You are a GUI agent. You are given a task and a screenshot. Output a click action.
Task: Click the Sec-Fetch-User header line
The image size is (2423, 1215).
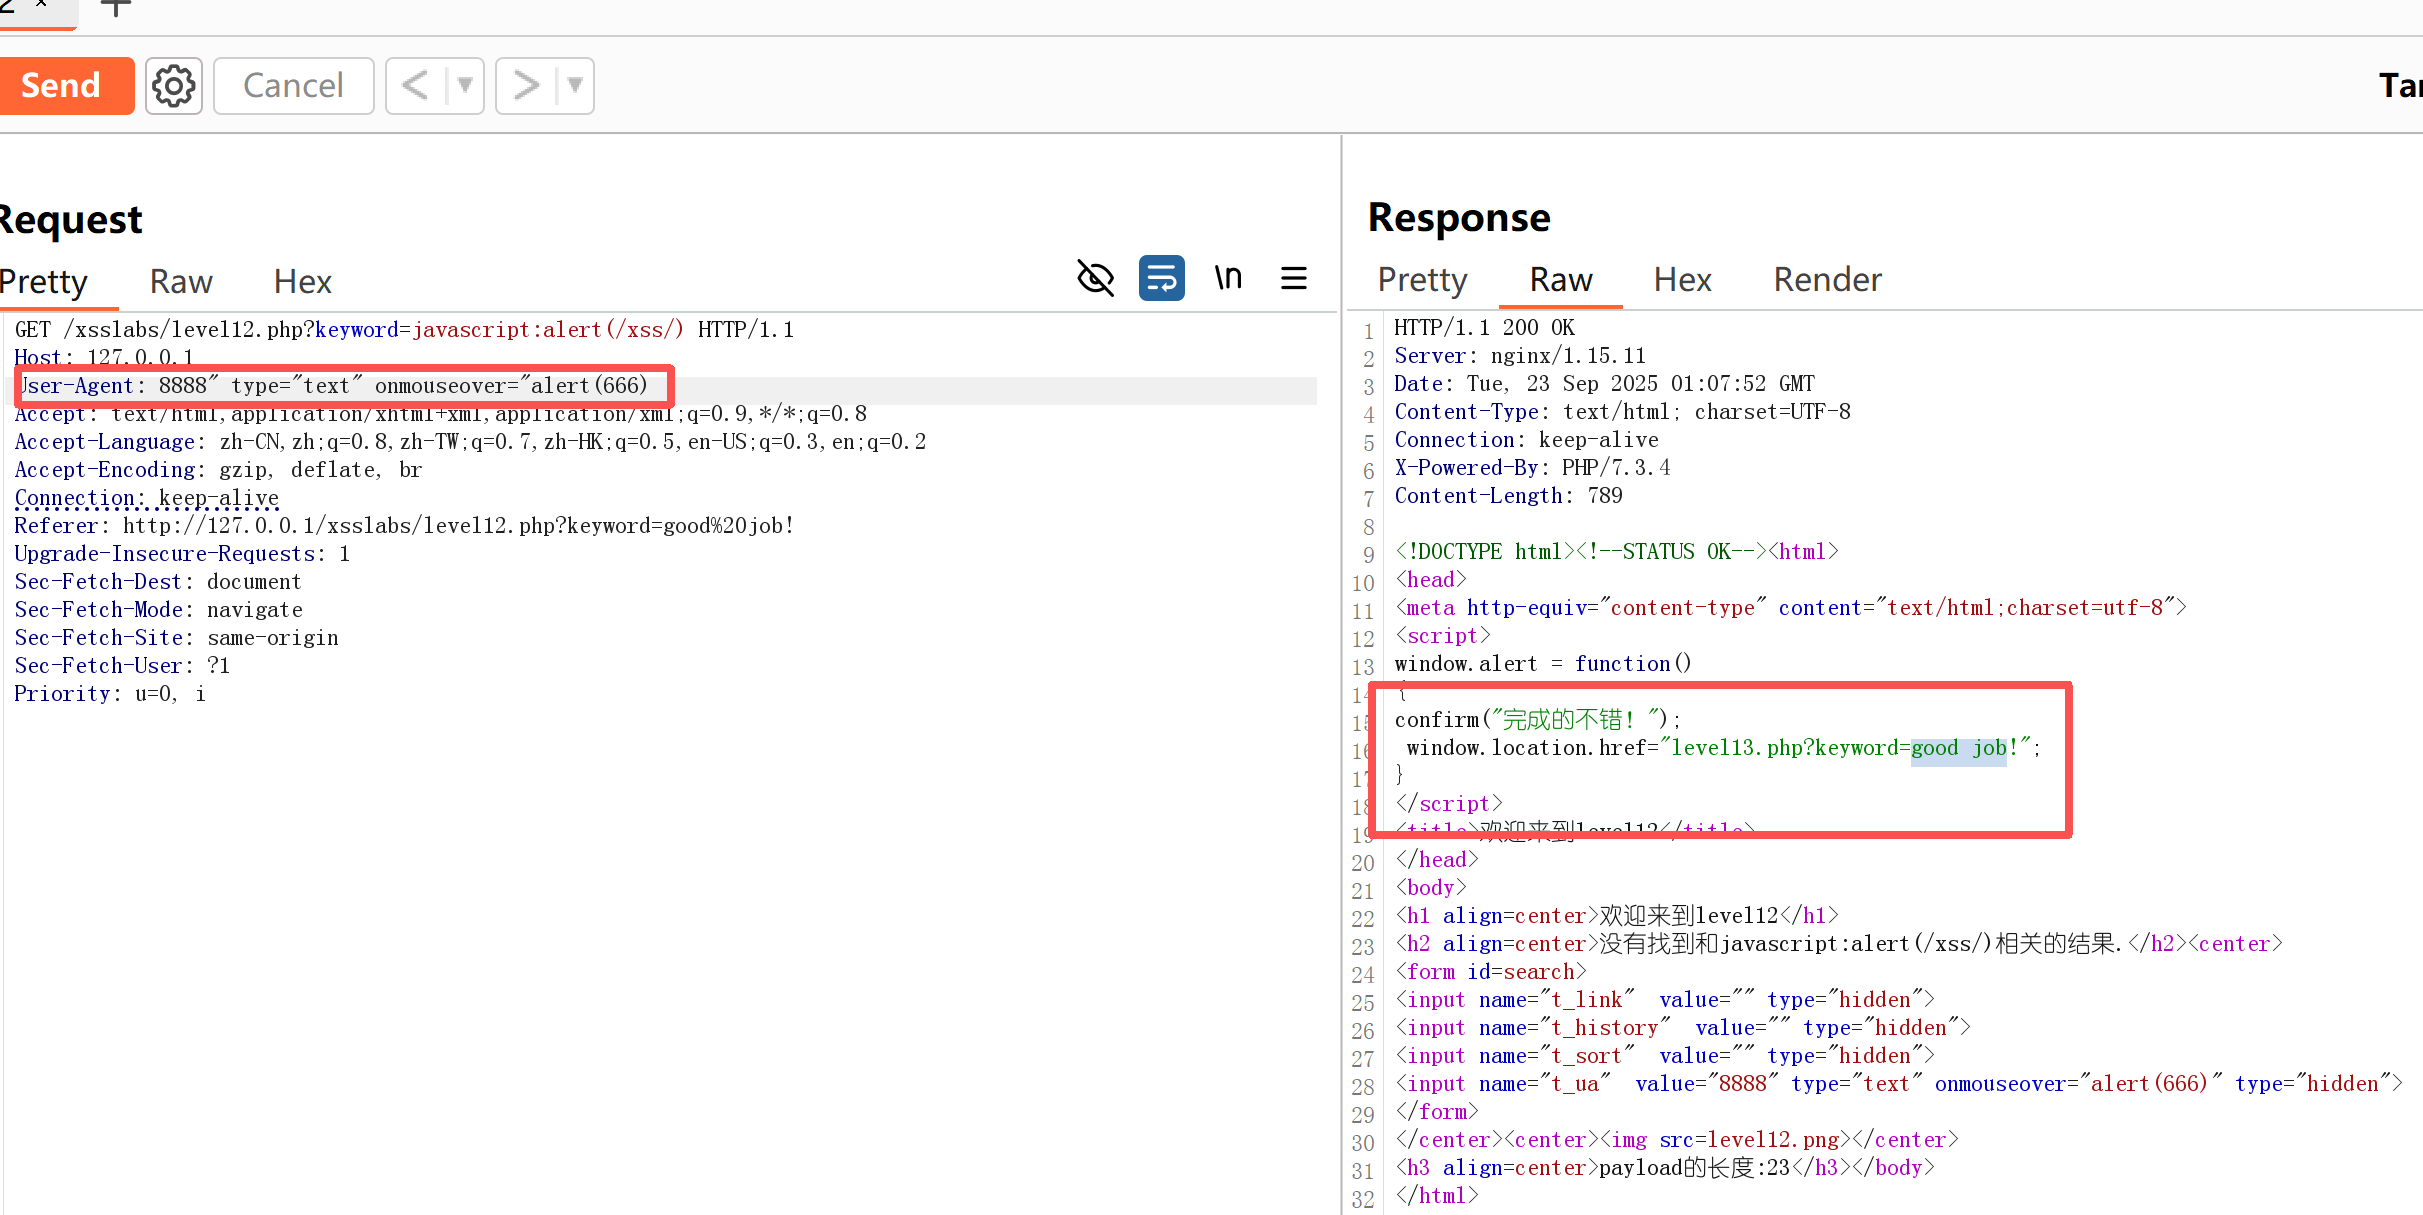click(x=122, y=666)
